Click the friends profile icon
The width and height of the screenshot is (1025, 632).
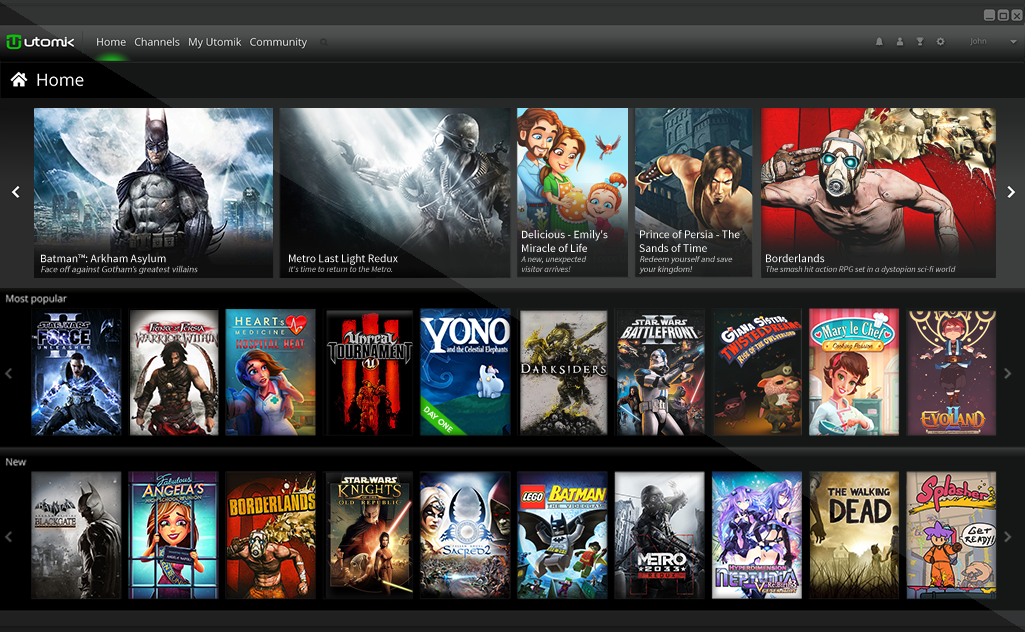tap(900, 42)
